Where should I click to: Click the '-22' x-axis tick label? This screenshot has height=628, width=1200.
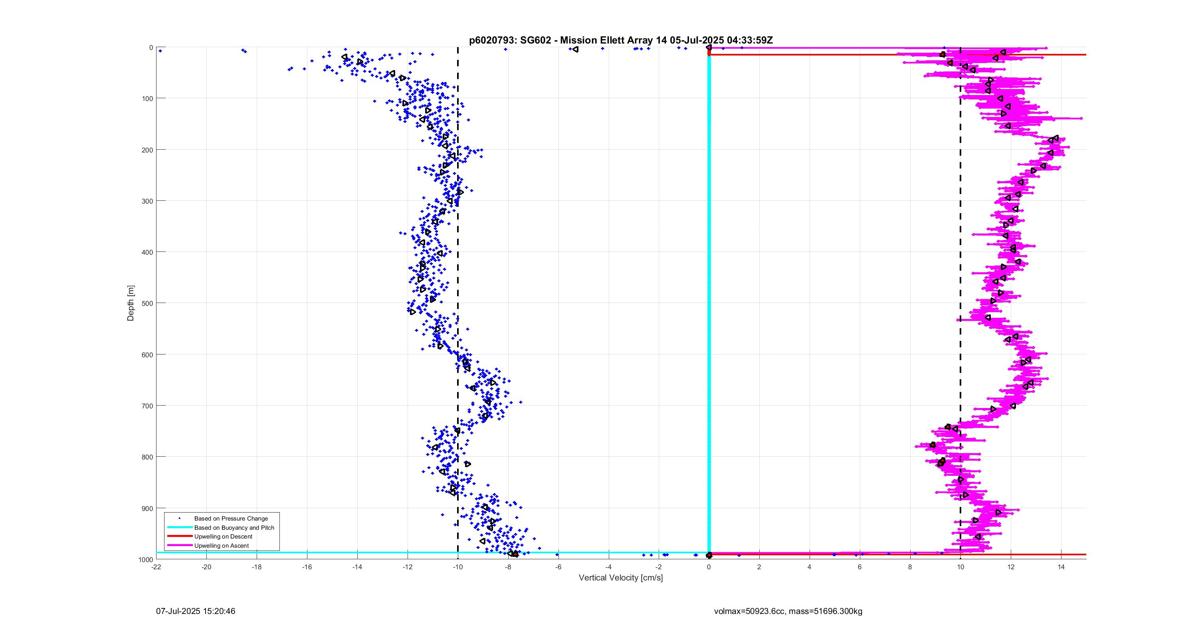156,567
